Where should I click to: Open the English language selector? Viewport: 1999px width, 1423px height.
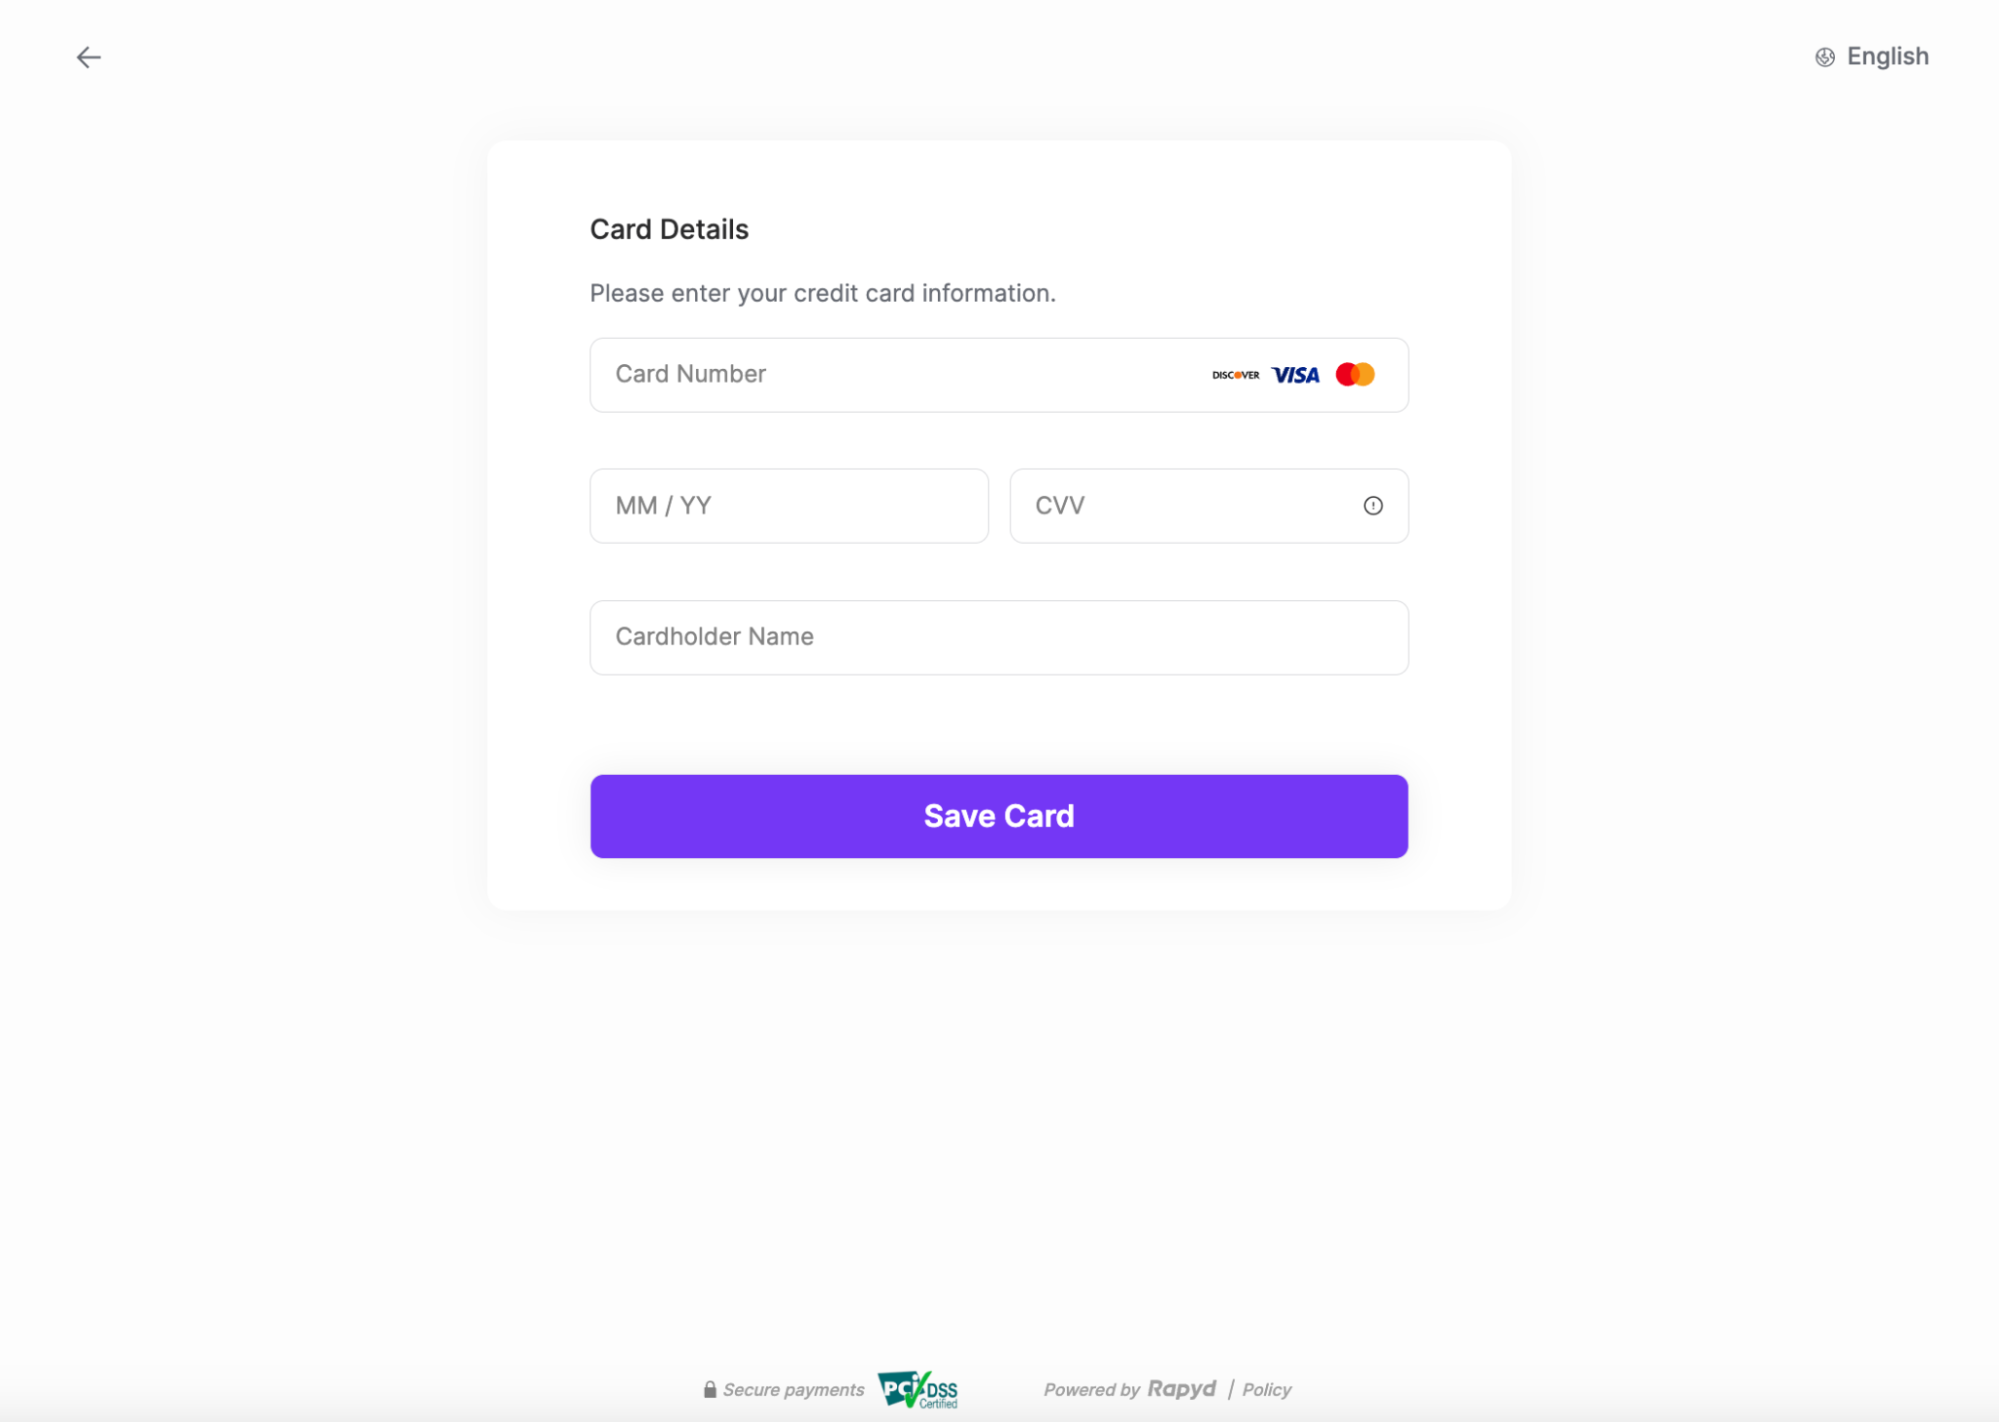pyautogui.click(x=1886, y=56)
